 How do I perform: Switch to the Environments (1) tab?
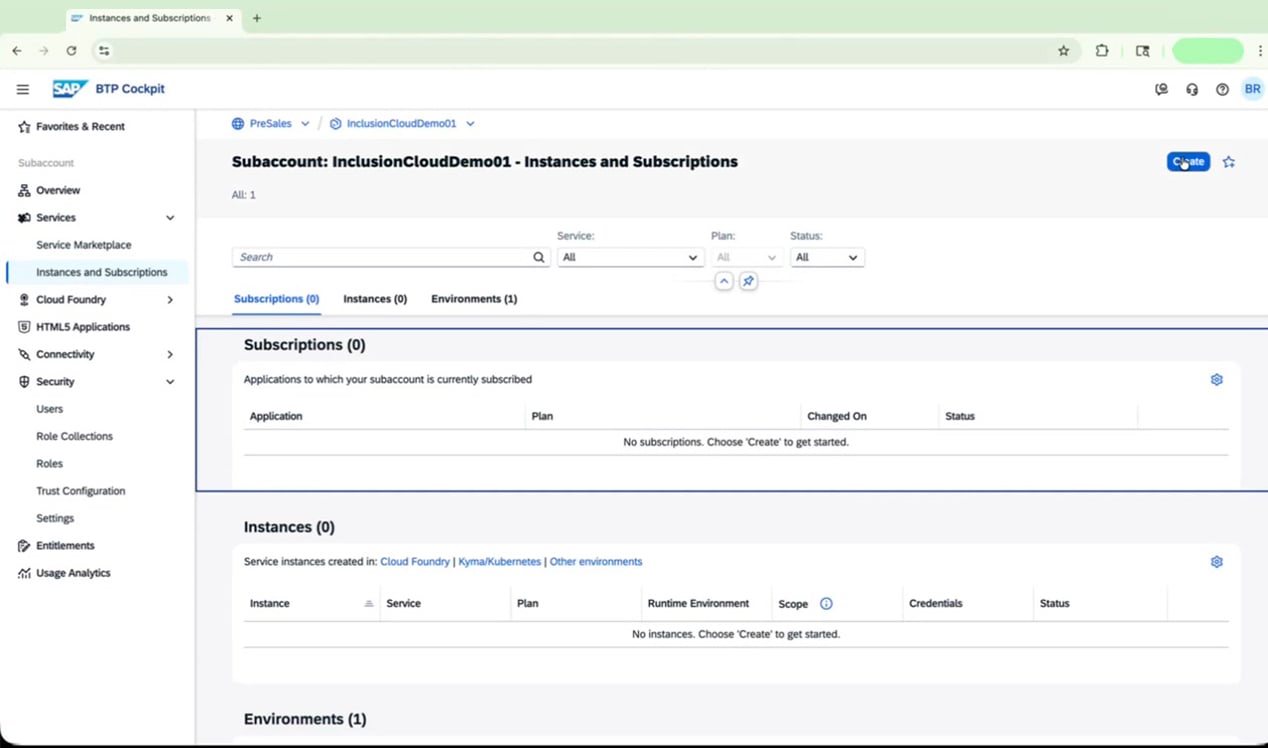click(x=474, y=299)
